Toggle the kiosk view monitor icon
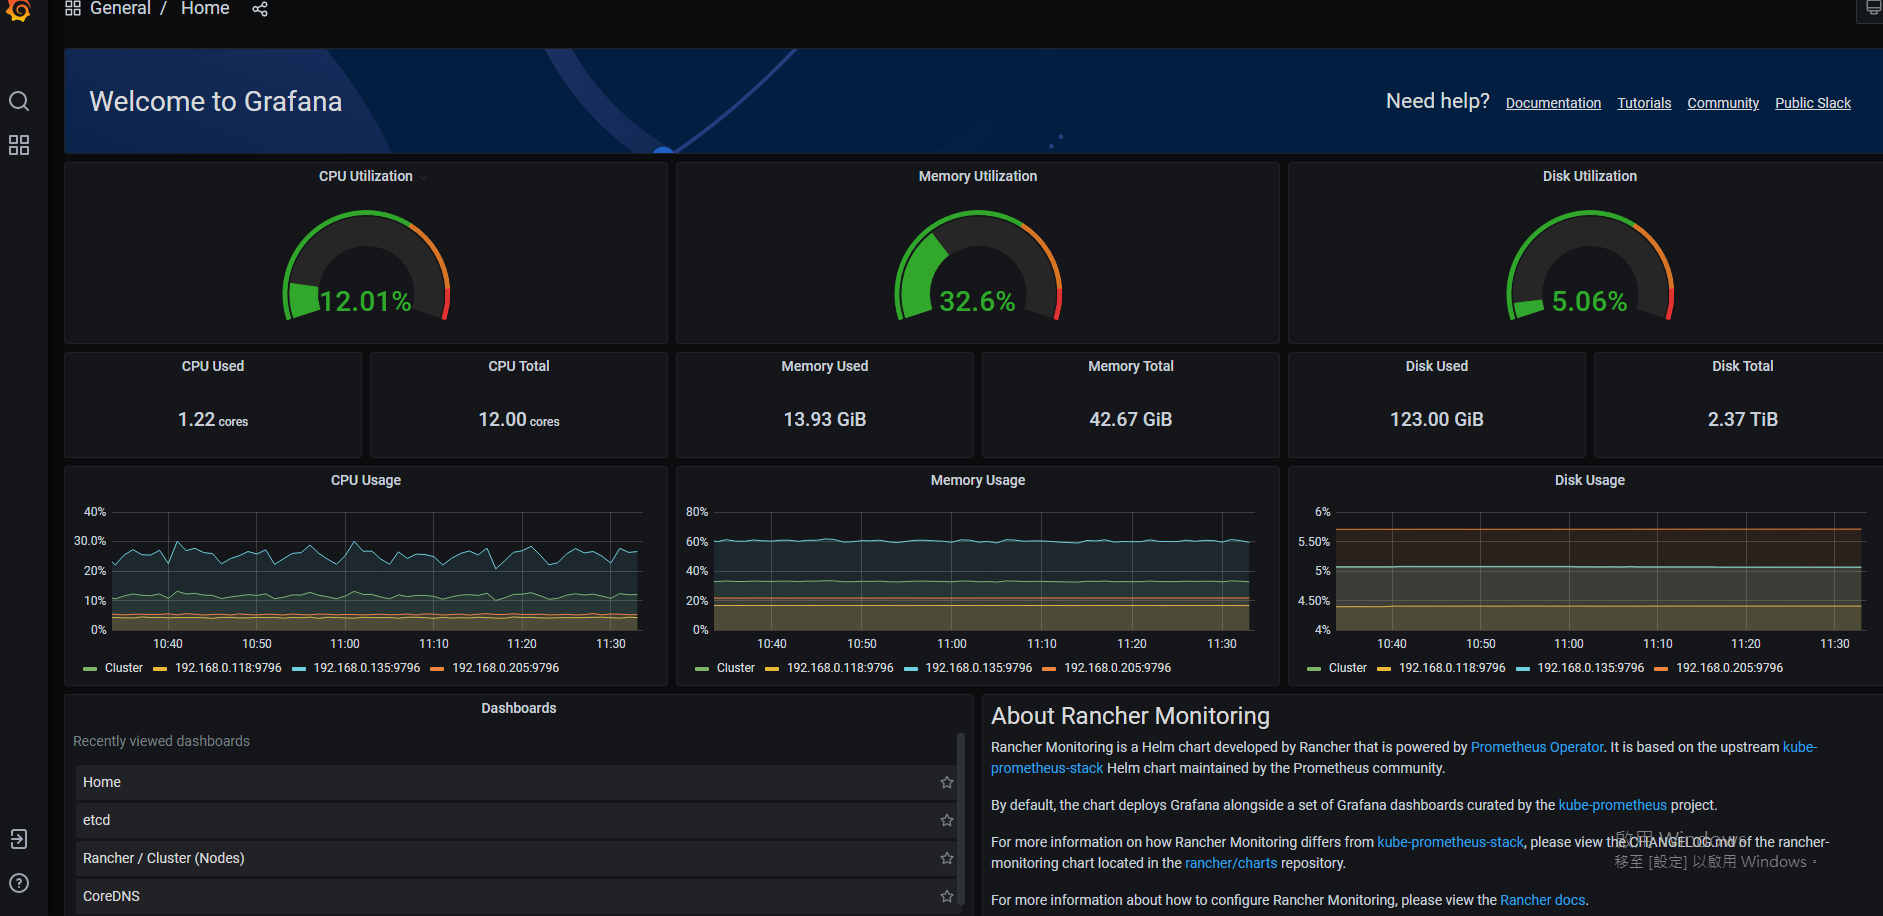This screenshot has height=916, width=1883. click(x=1873, y=9)
